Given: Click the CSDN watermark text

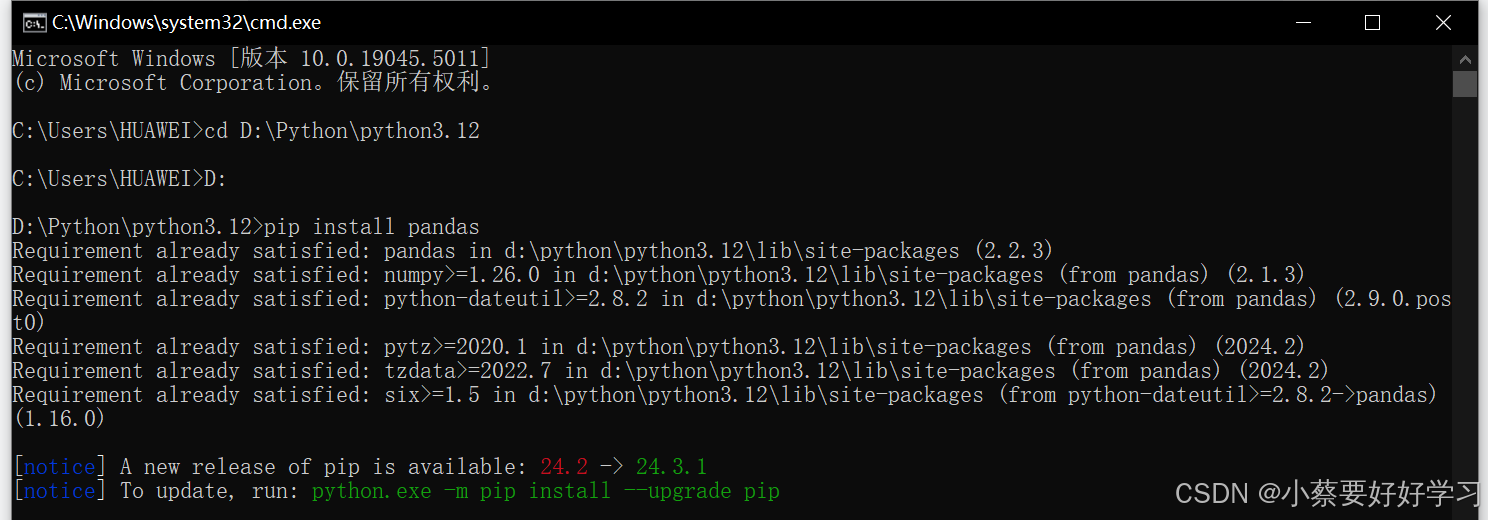Looking at the screenshot, I should pyautogui.click(x=1328, y=493).
